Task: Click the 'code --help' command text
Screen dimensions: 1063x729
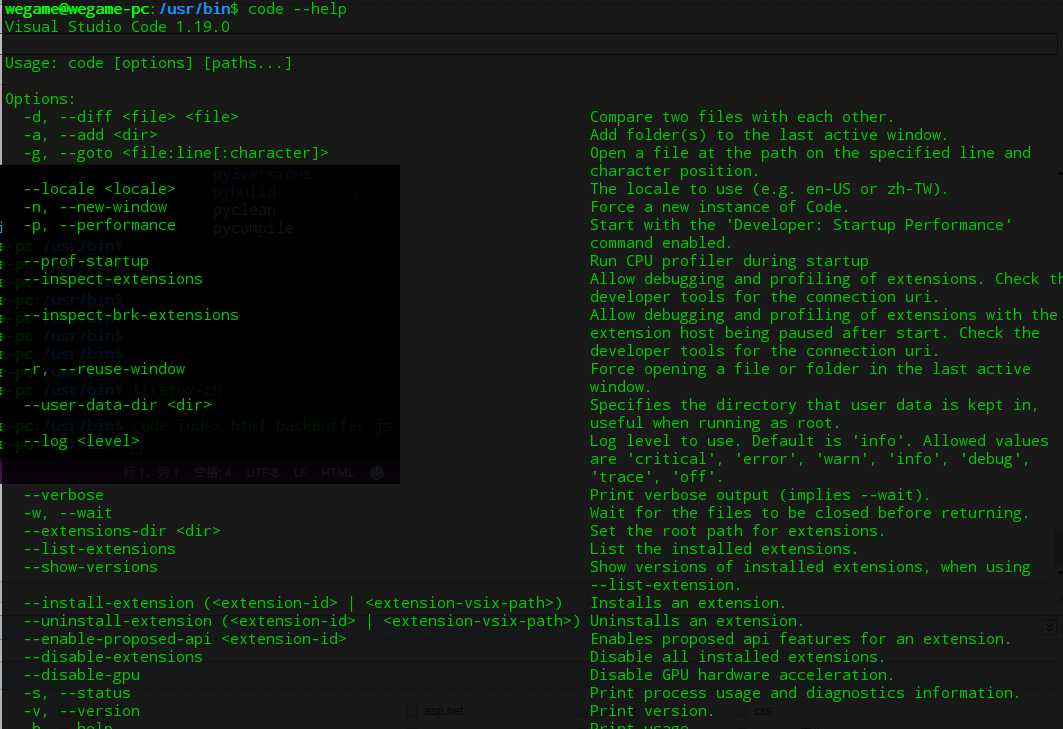Action: (x=297, y=9)
